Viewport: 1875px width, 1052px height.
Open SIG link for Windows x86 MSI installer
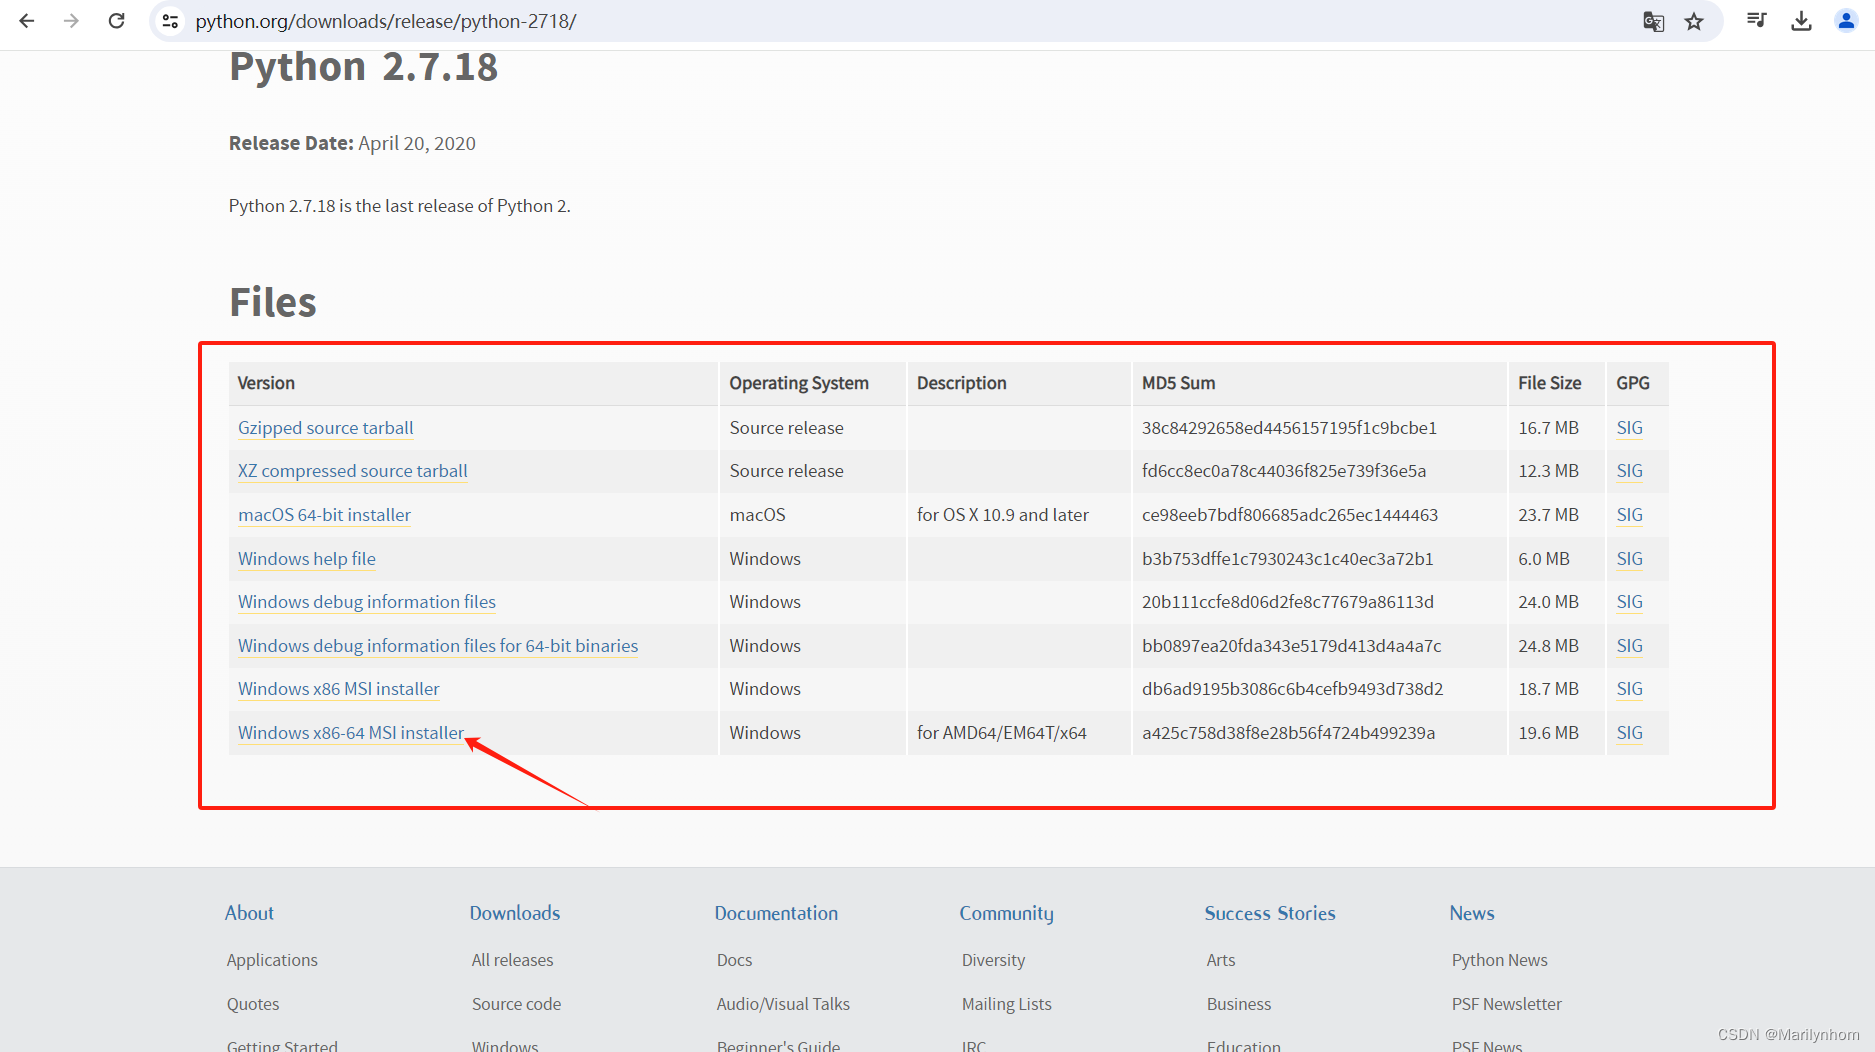click(x=1629, y=689)
